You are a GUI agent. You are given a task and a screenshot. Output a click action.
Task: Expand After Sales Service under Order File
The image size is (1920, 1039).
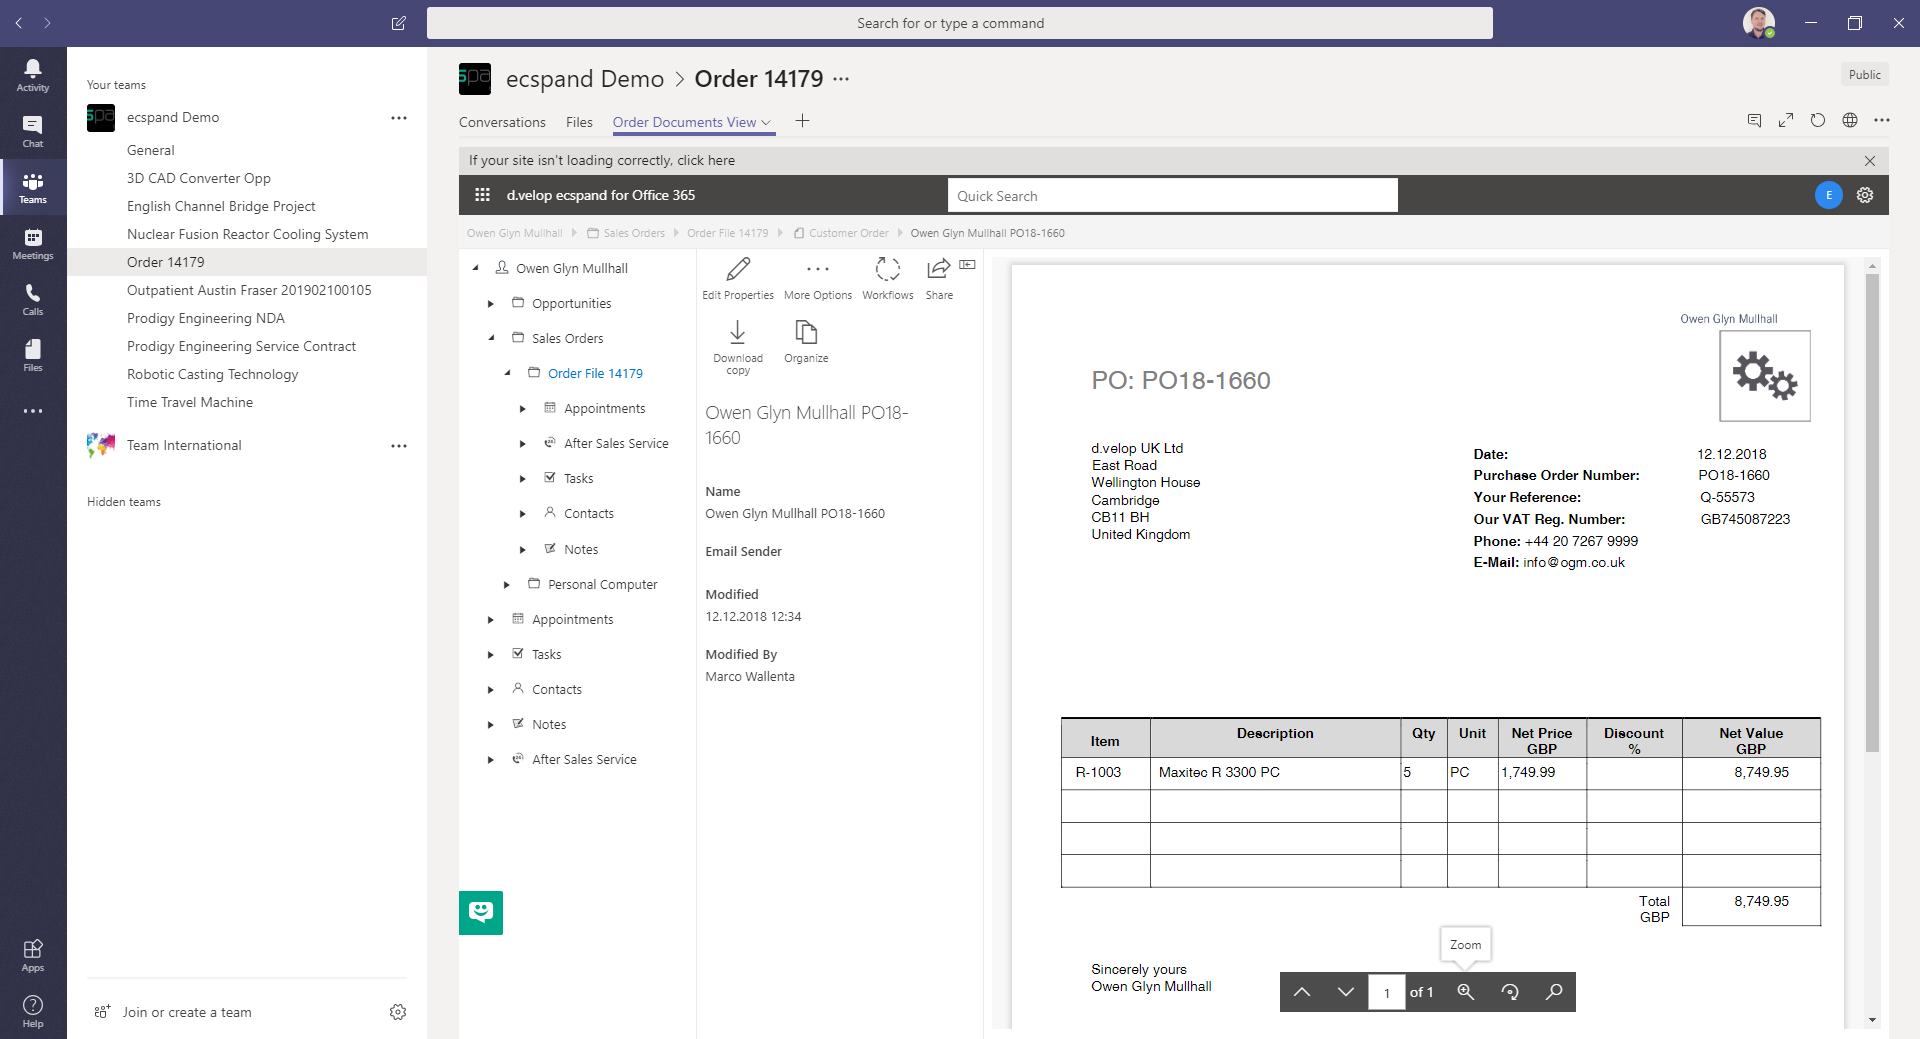[x=523, y=443]
